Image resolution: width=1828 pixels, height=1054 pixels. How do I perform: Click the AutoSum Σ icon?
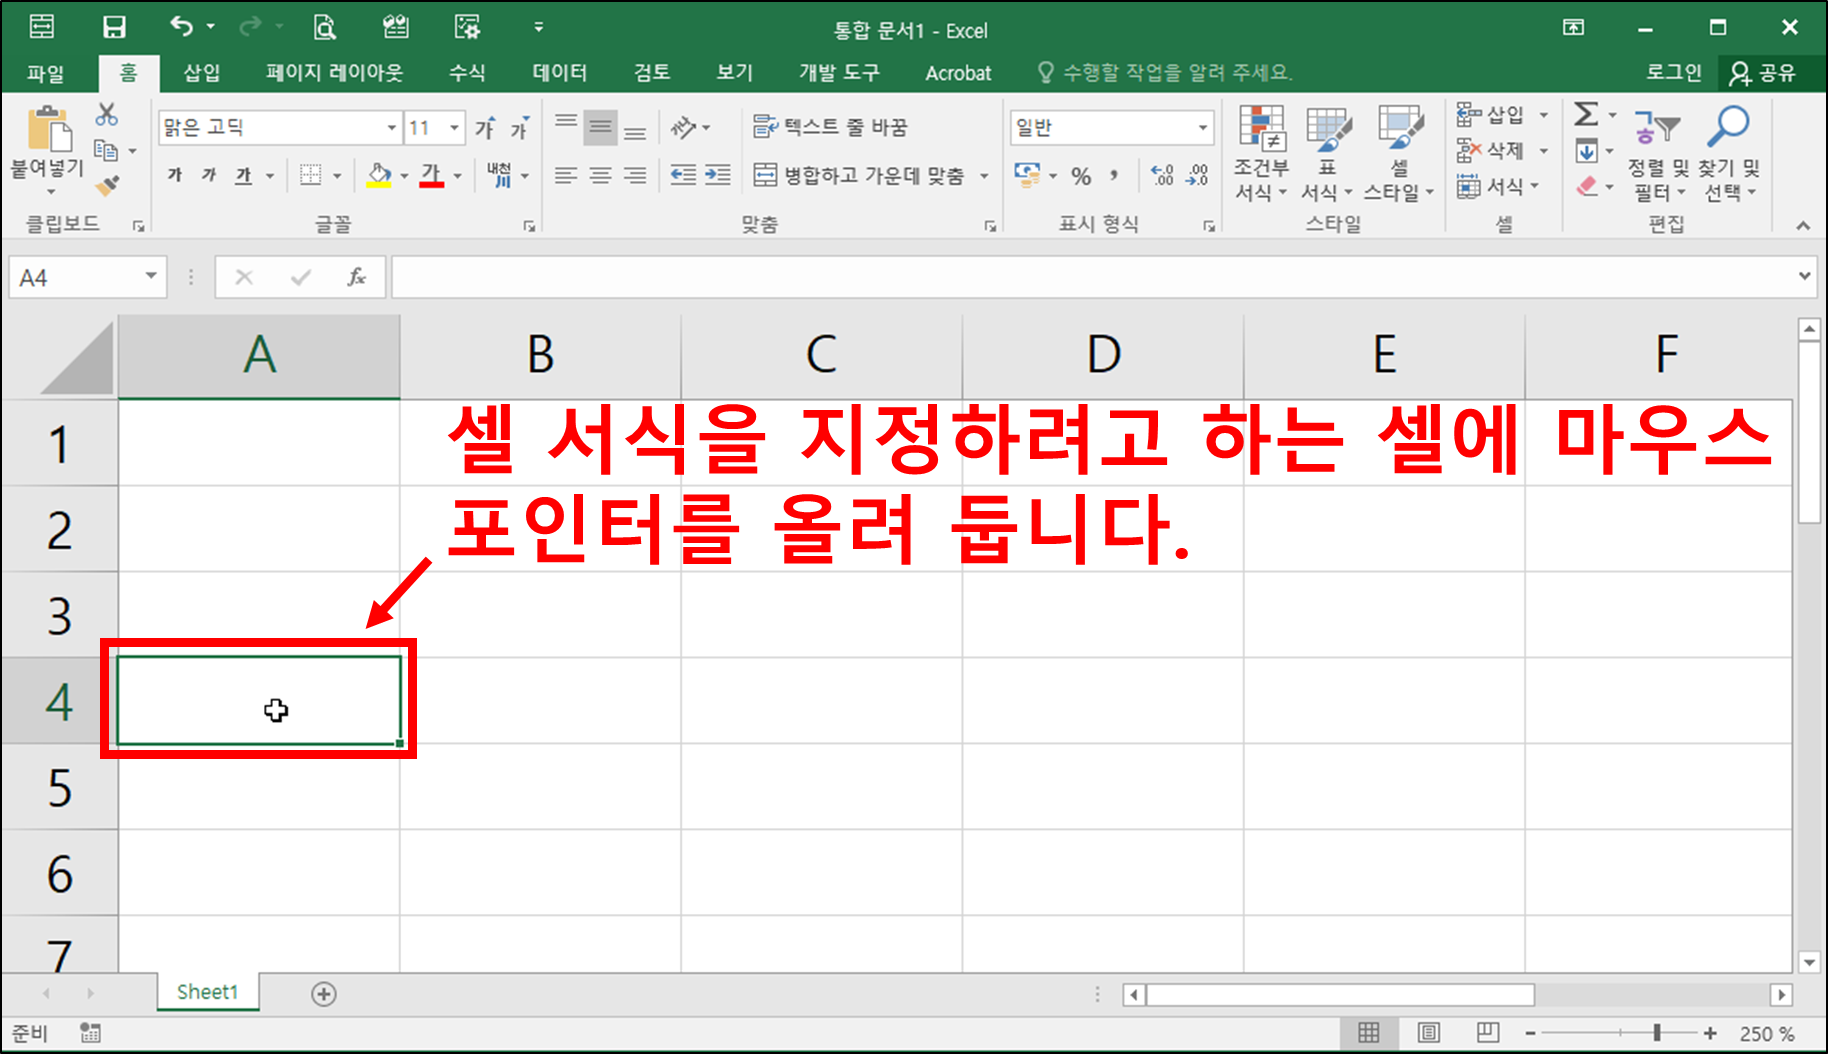pos(1585,113)
